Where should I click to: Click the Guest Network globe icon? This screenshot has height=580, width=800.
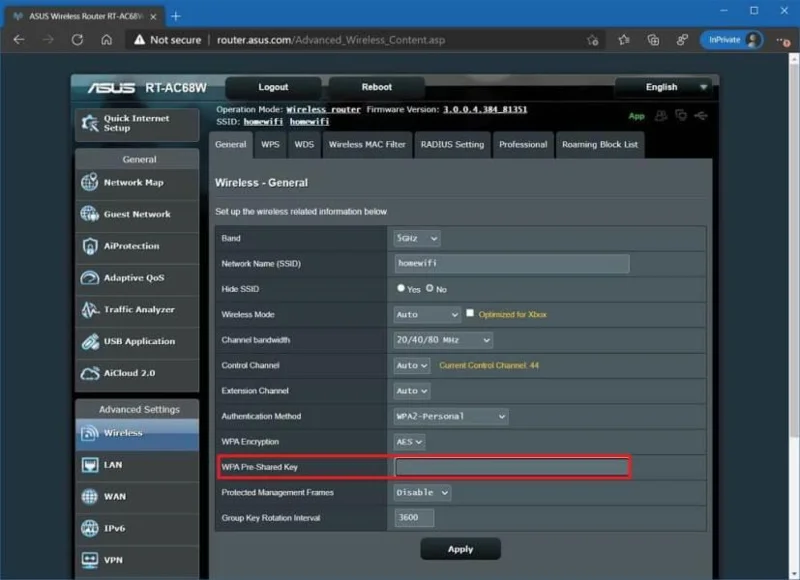tap(89, 214)
